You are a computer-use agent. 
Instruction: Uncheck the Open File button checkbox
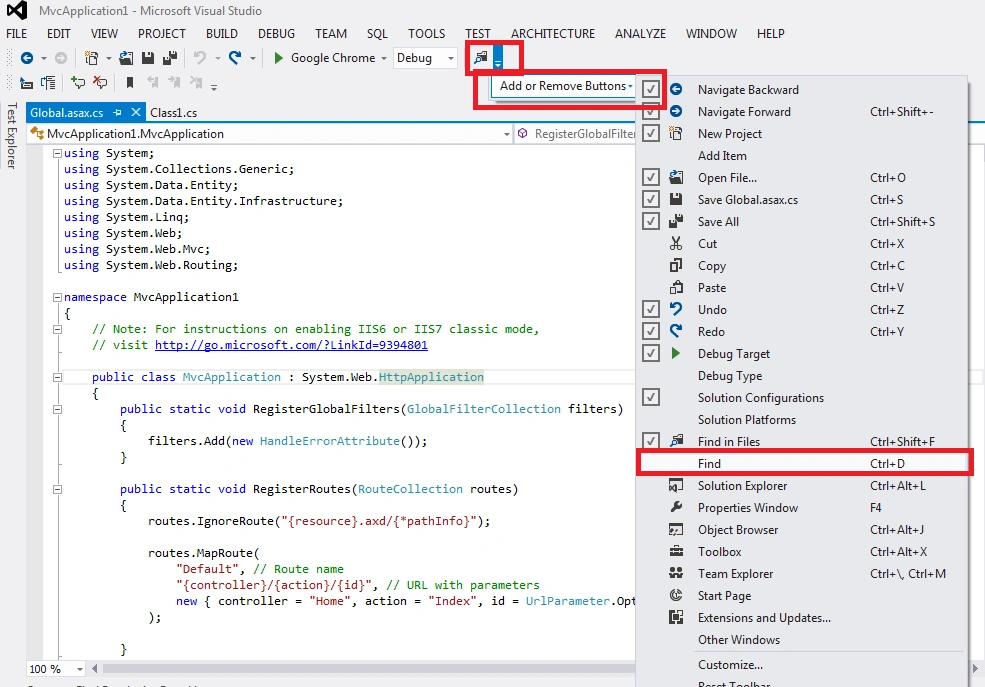point(651,177)
